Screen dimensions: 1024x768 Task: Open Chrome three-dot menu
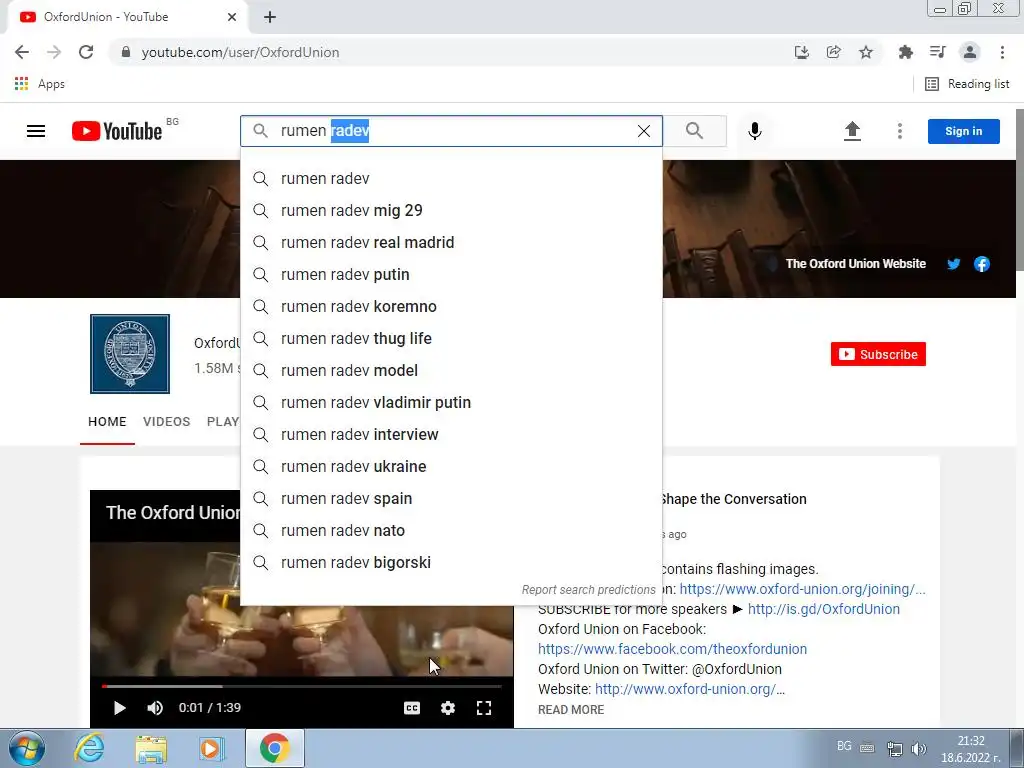pyautogui.click(x=1002, y=52)
